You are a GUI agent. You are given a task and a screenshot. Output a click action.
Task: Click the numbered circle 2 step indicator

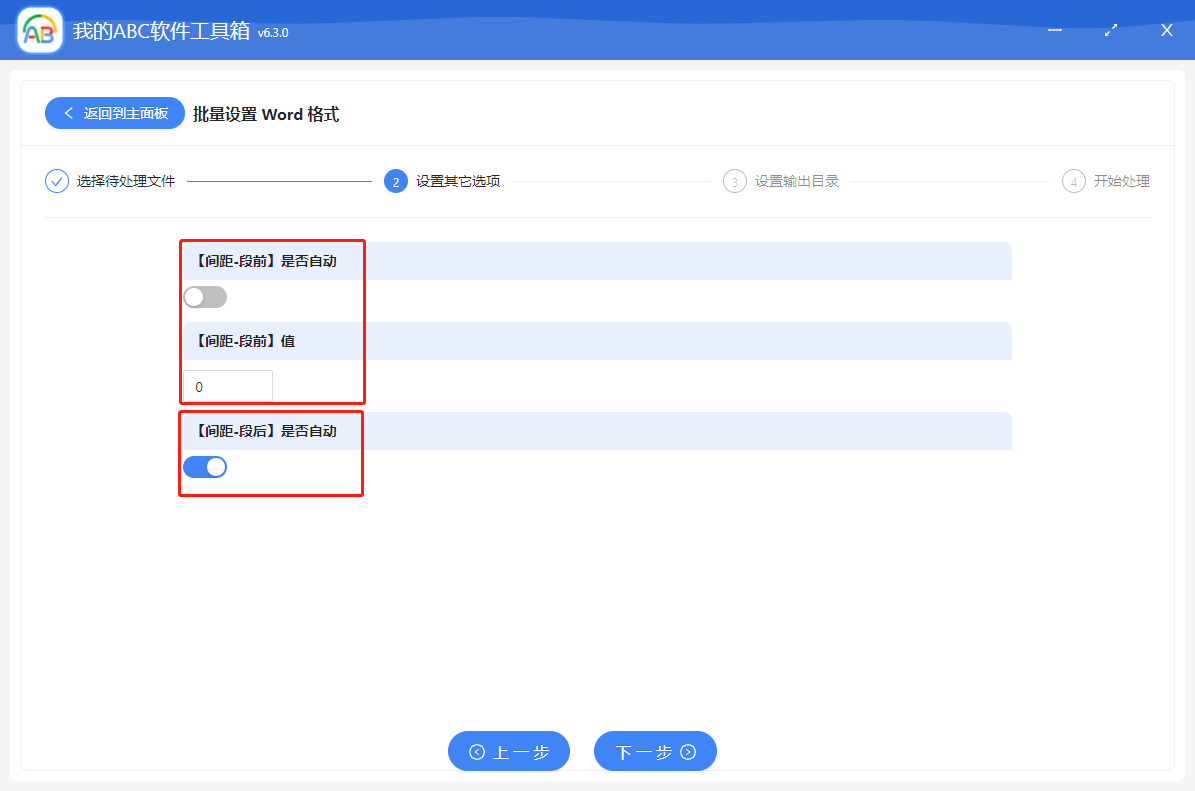click(394, 181)
